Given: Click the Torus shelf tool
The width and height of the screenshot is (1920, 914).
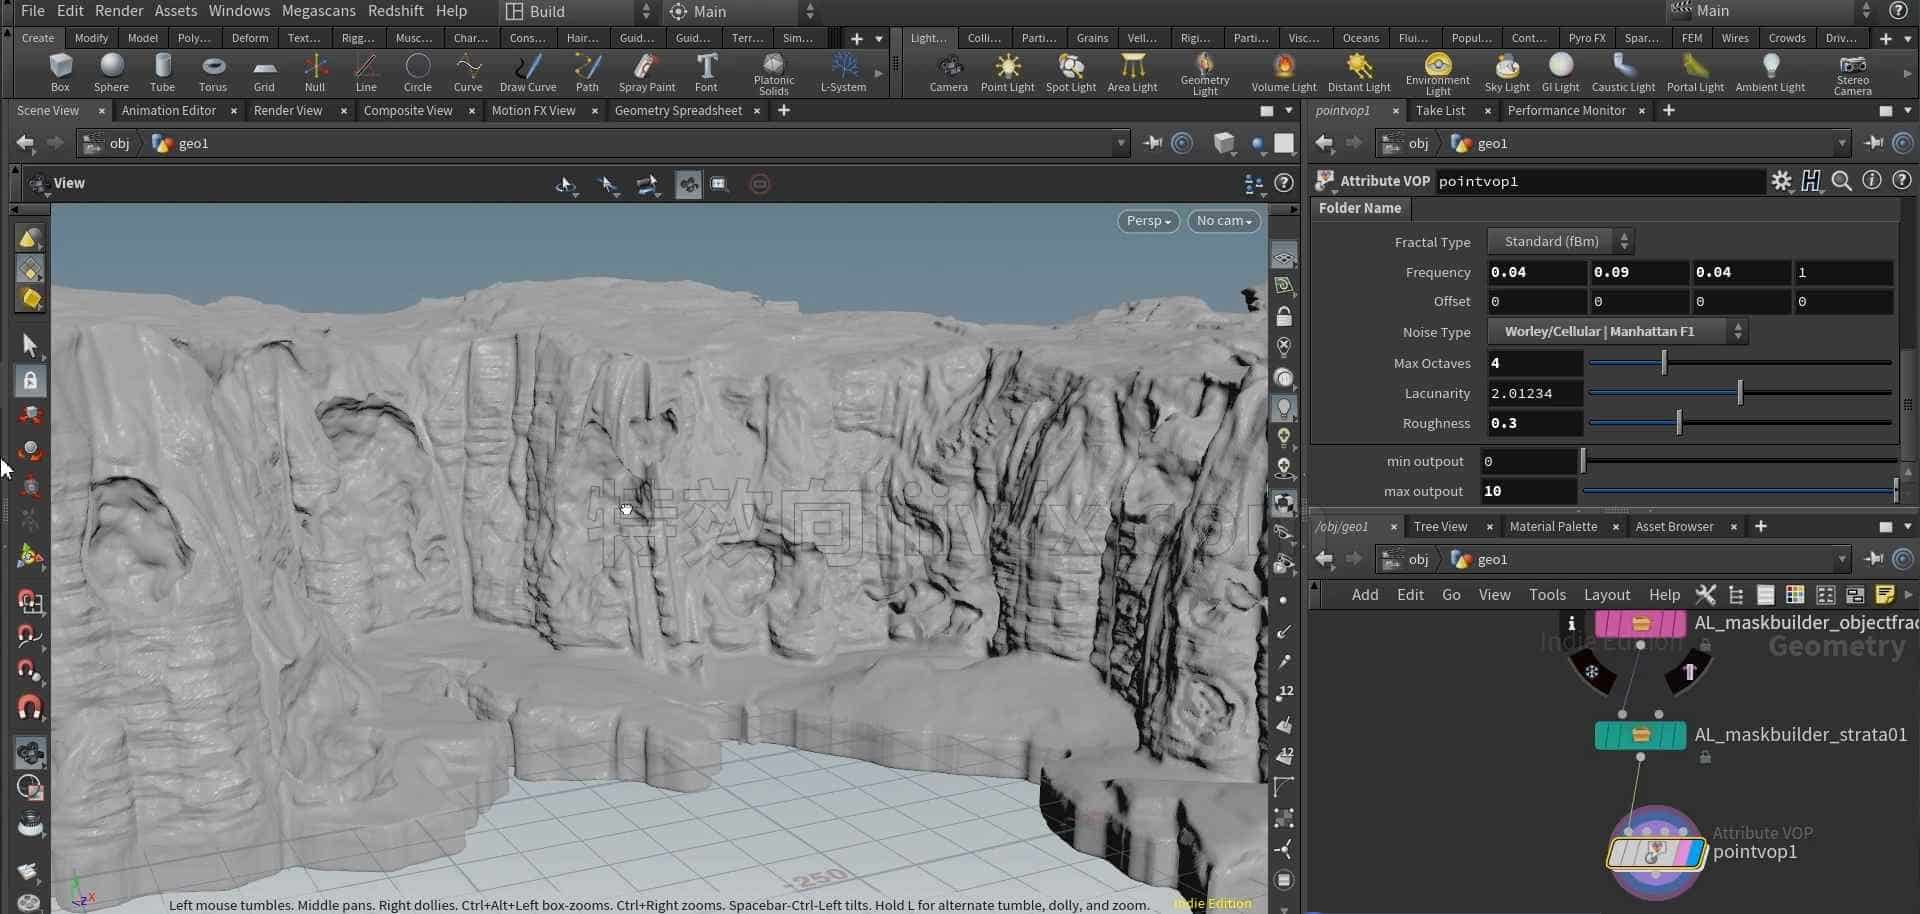Looking at the screenshot, I should tap(213, 73).
